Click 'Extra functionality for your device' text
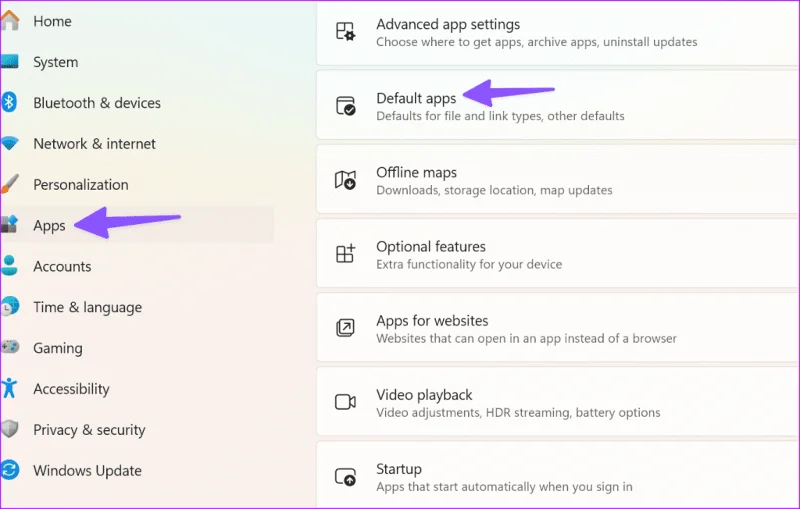This screenshot has width=800, height=509. click(469, 264)
